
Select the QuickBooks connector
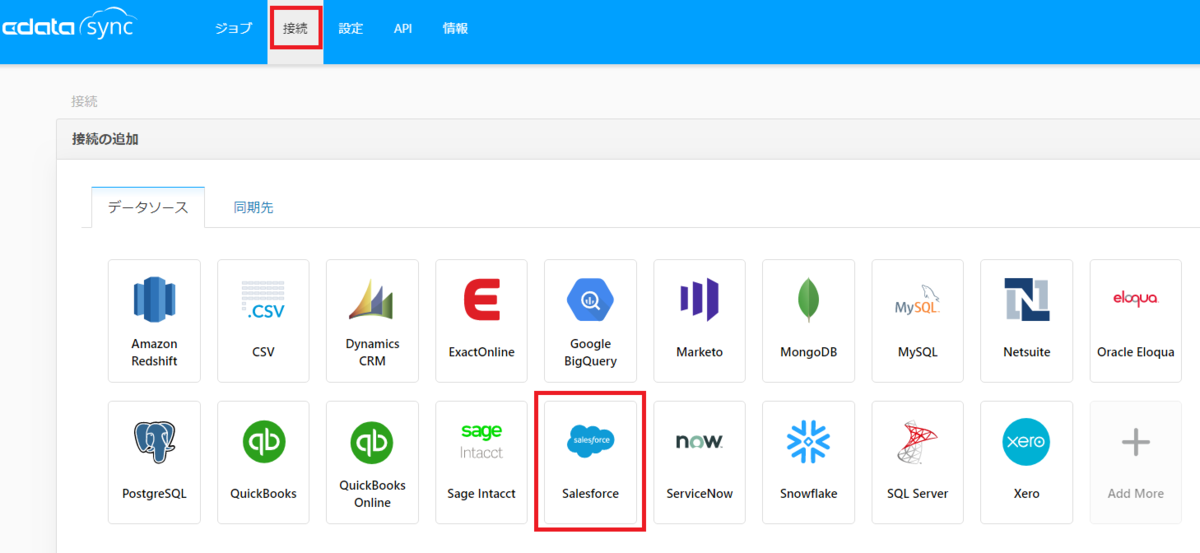(x=263, y=463)
